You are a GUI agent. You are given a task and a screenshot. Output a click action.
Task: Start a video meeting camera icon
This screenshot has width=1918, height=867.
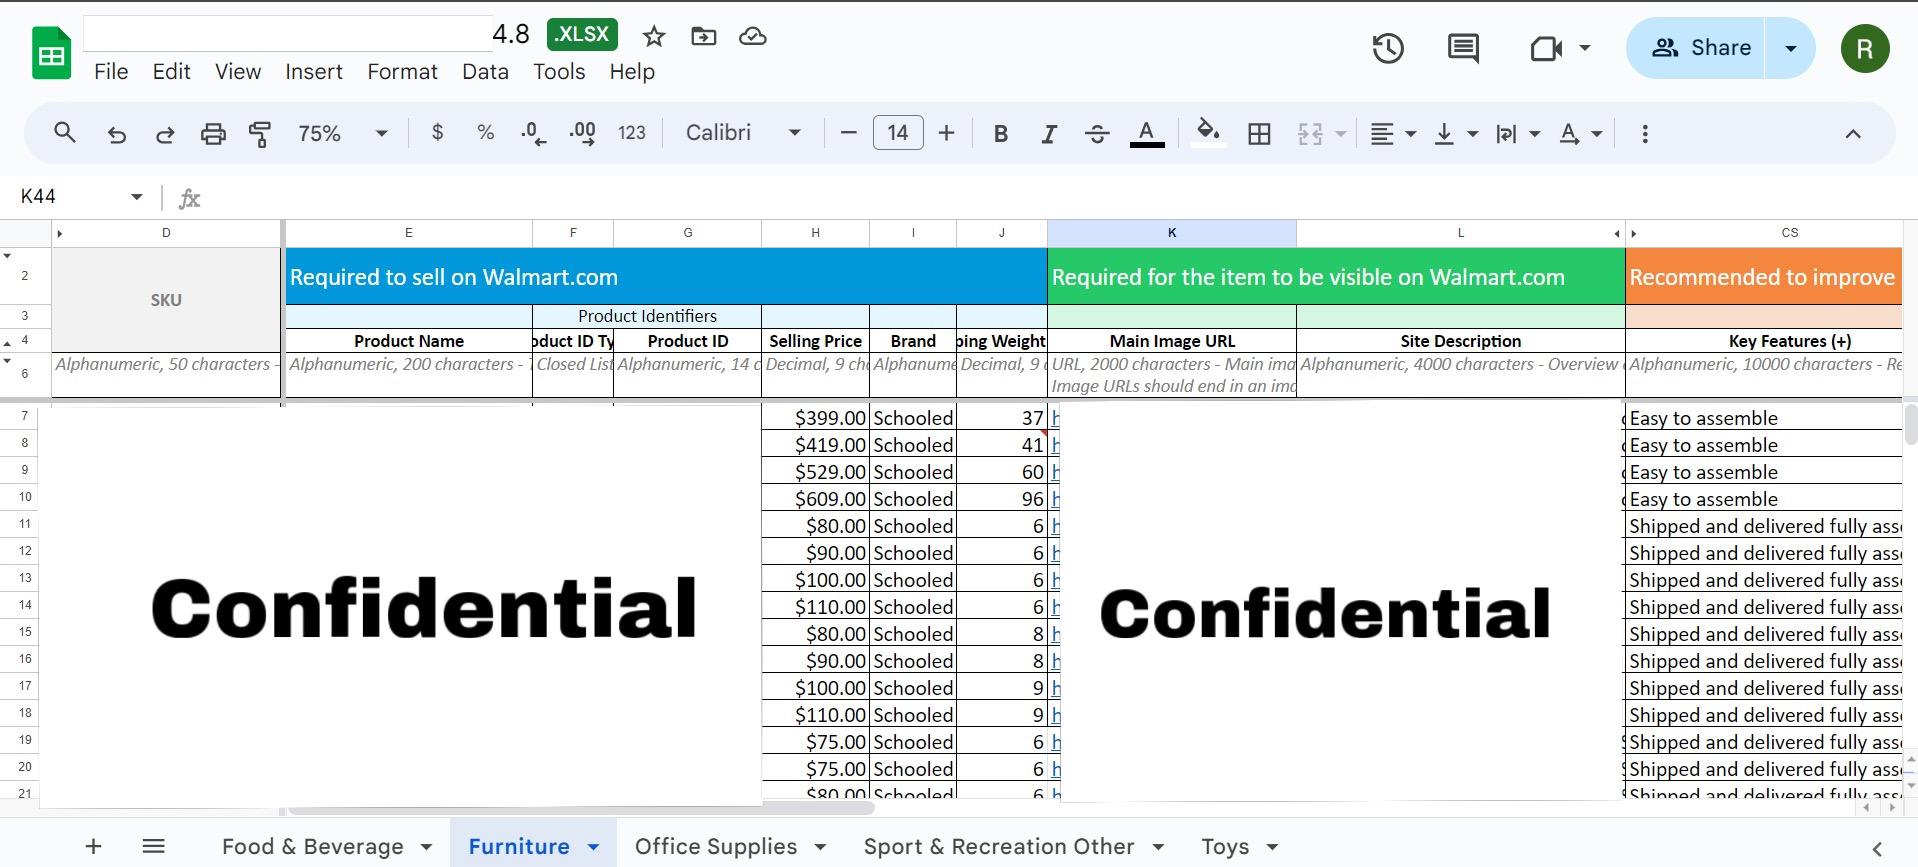click(x=1546, y=48)
